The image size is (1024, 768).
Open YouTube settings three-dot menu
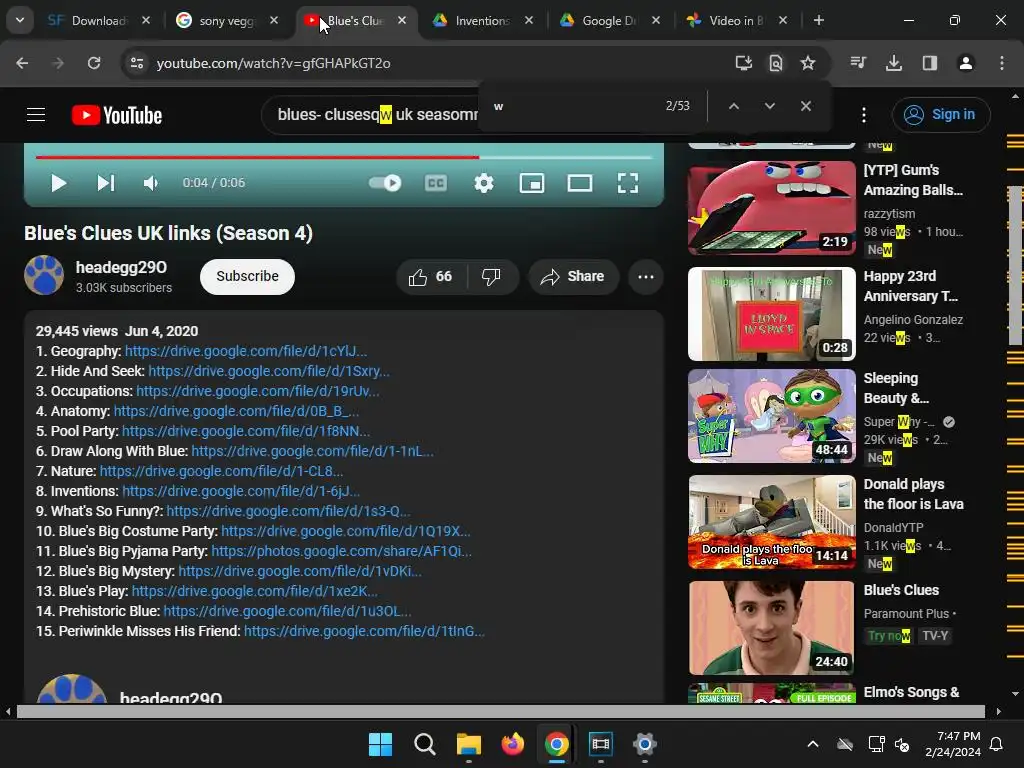coord(864,115)
